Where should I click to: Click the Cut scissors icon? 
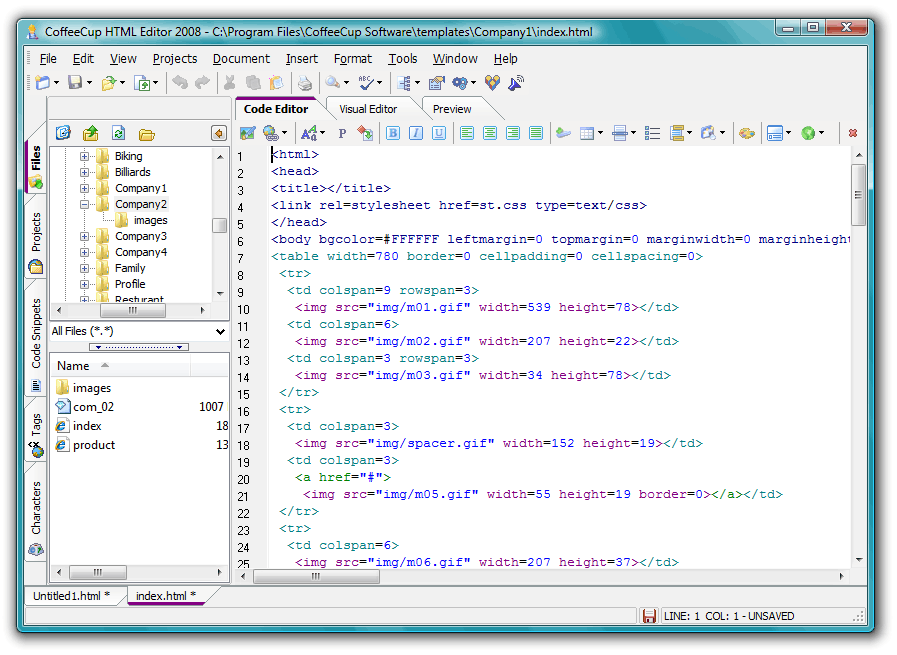tap(229, 83)
